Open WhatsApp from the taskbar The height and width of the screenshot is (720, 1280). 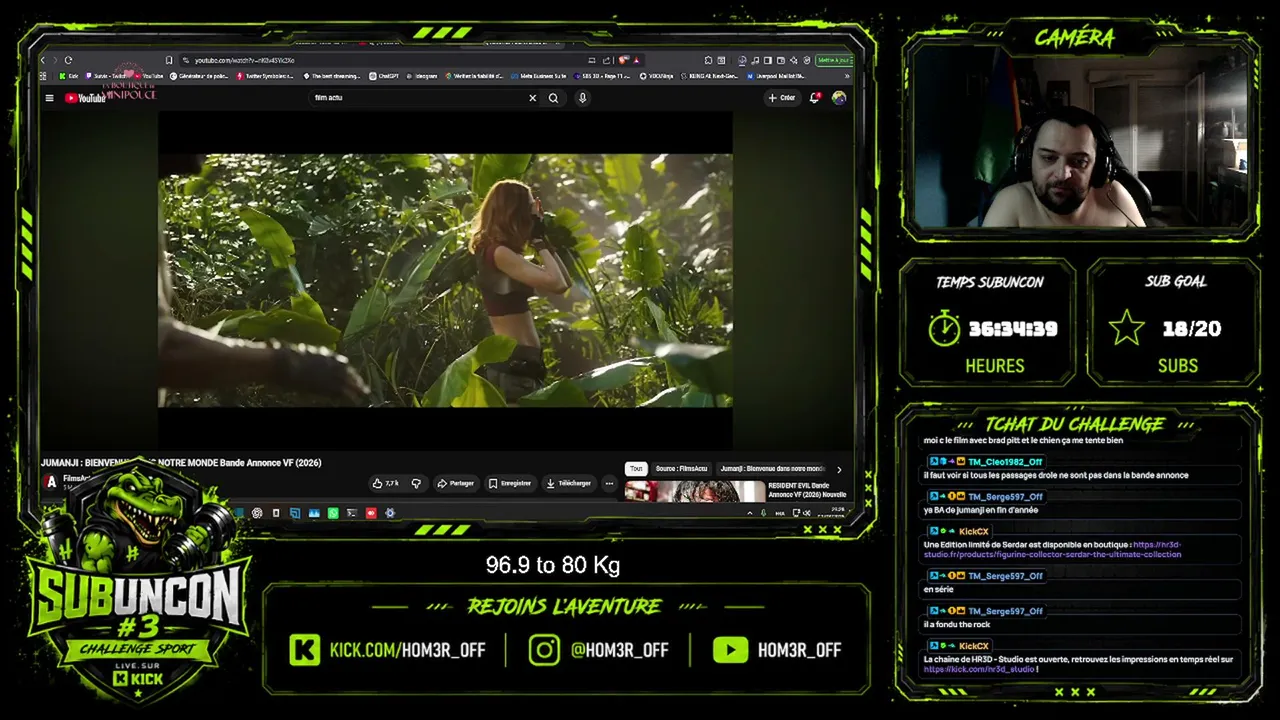[333, 513]
